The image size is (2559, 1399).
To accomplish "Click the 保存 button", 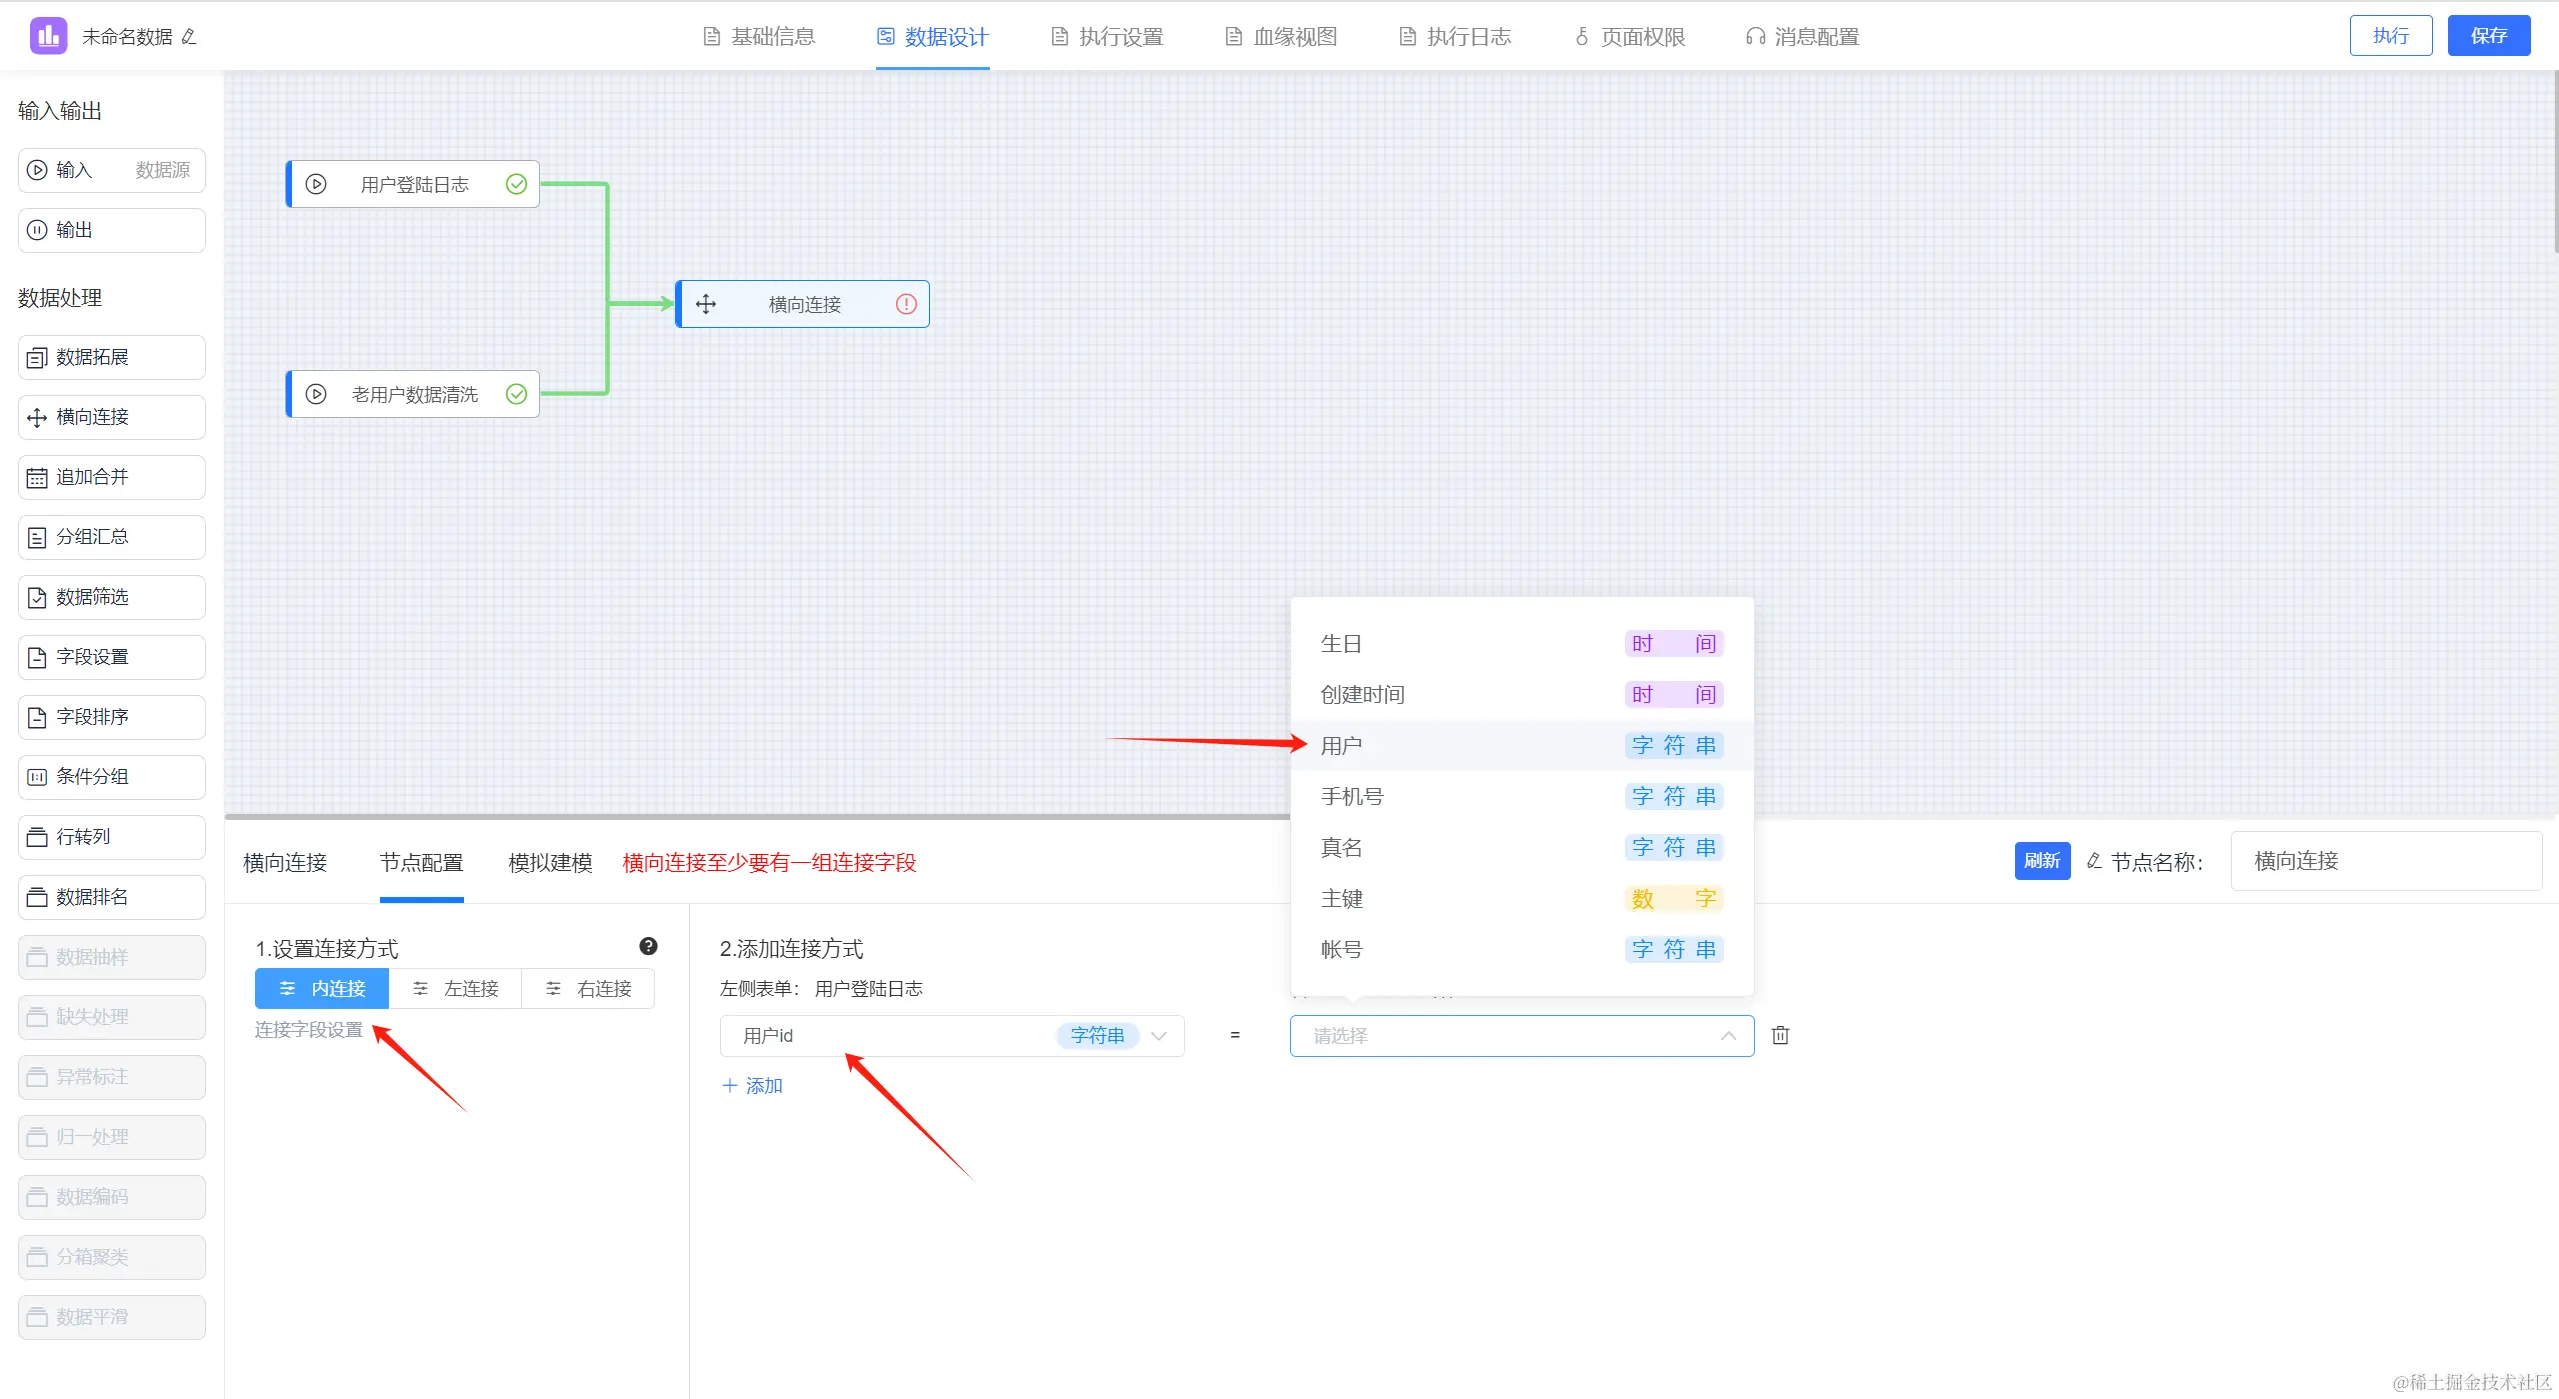I will pyautogui.click(x=2488, y=36).
